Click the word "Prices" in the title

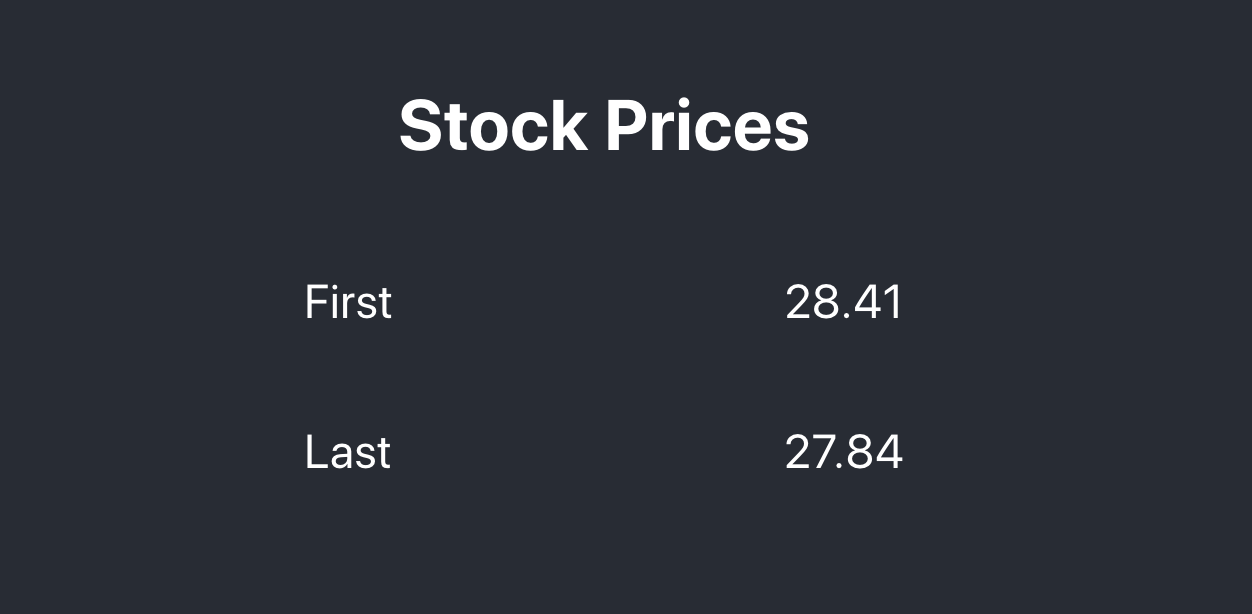[707, 126]
